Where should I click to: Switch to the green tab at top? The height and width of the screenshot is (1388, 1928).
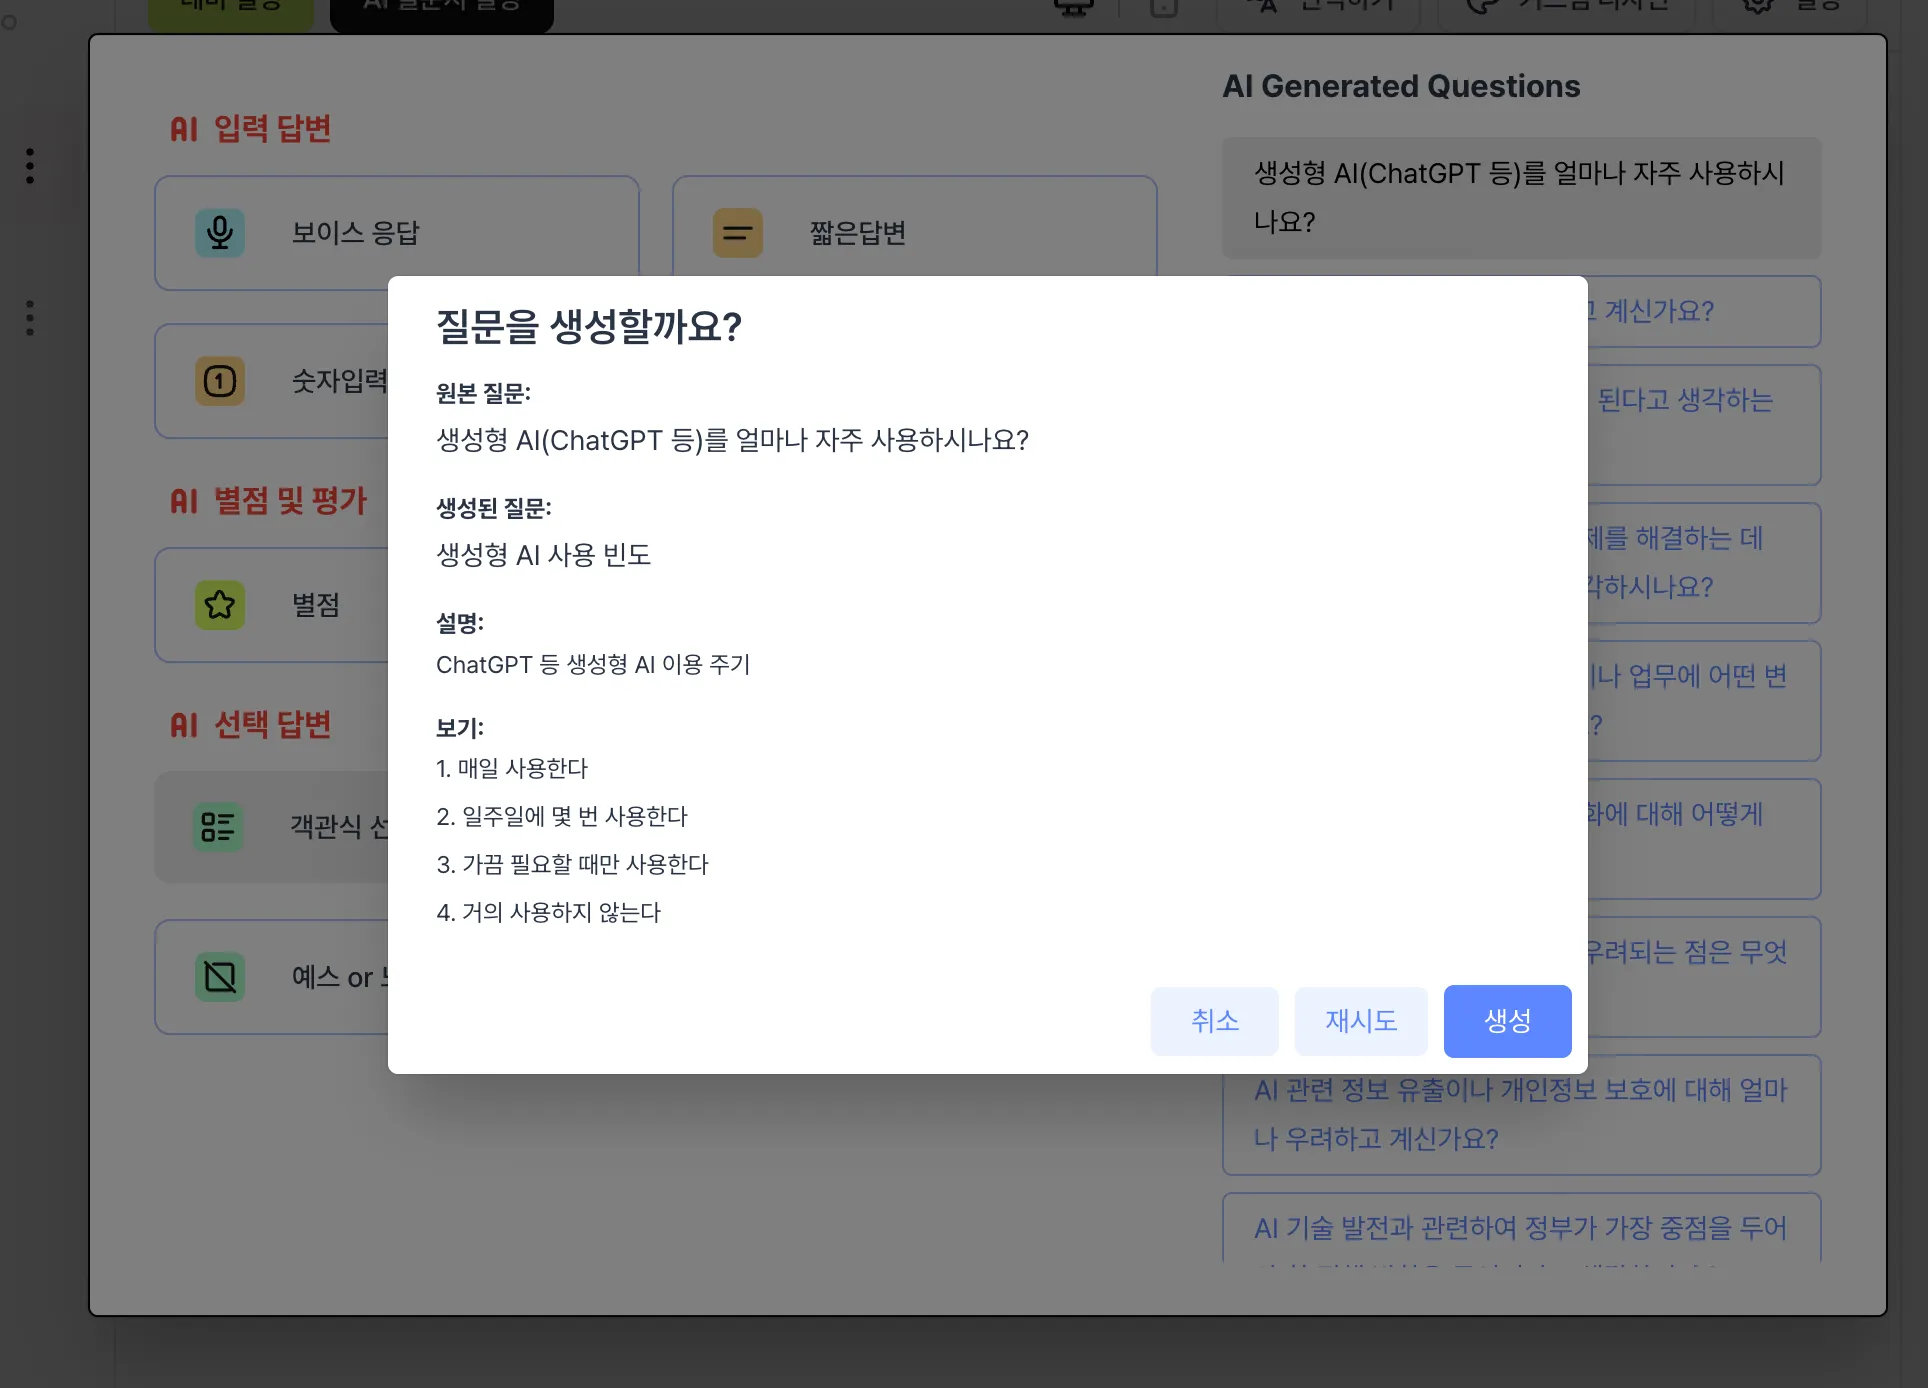231,10
